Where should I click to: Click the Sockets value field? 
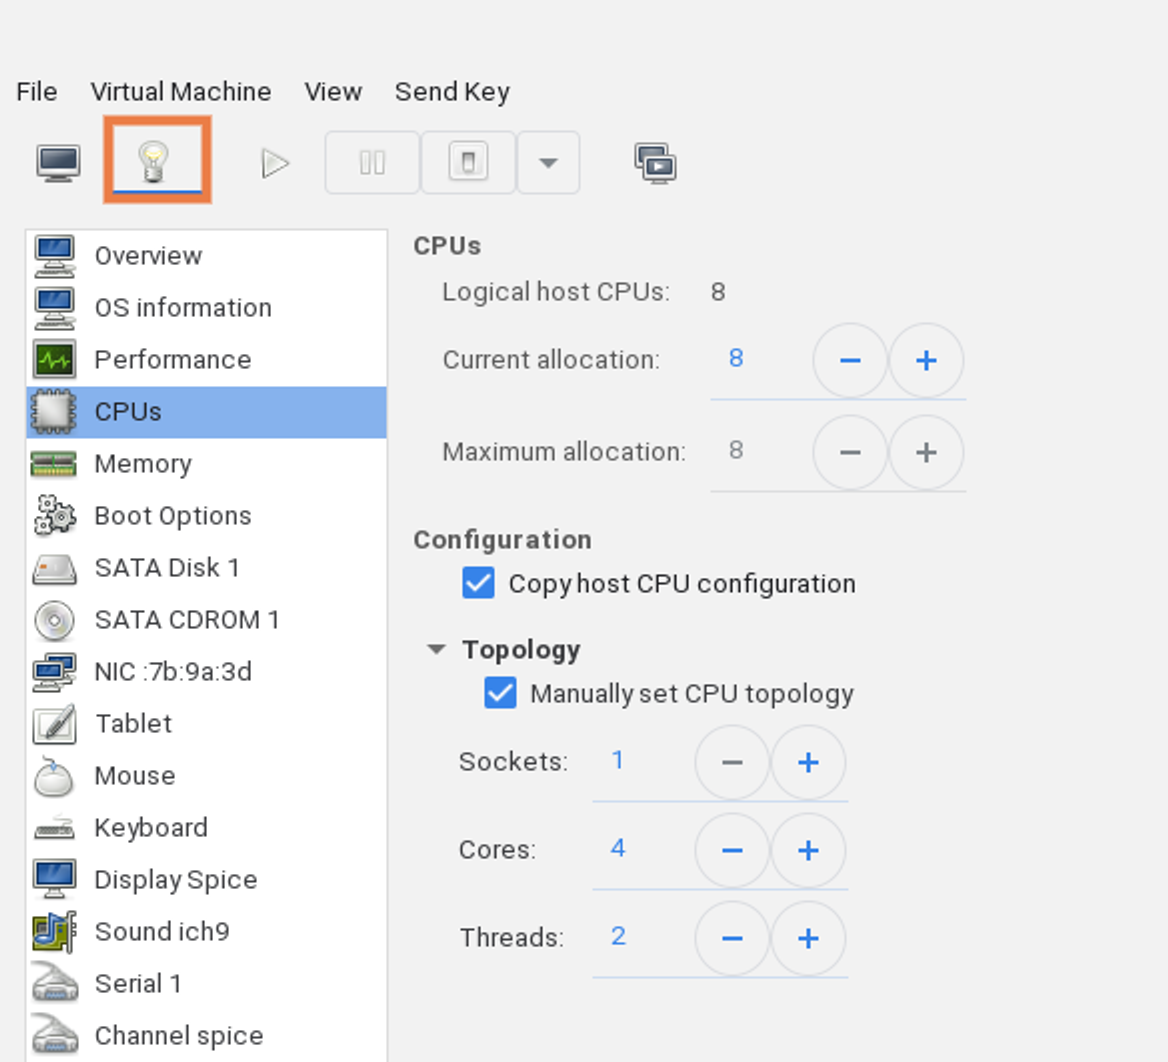pyautogui.click(x=642, y=761)
